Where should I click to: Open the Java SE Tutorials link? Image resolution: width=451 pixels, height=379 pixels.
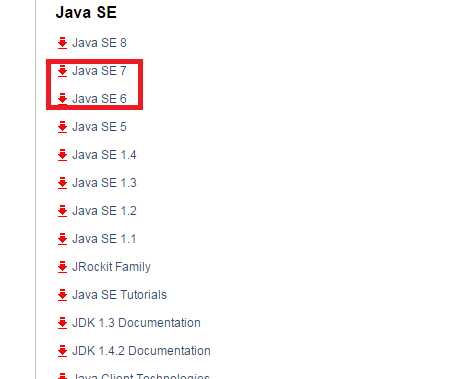pyautogui.click(x=119, y=295)
